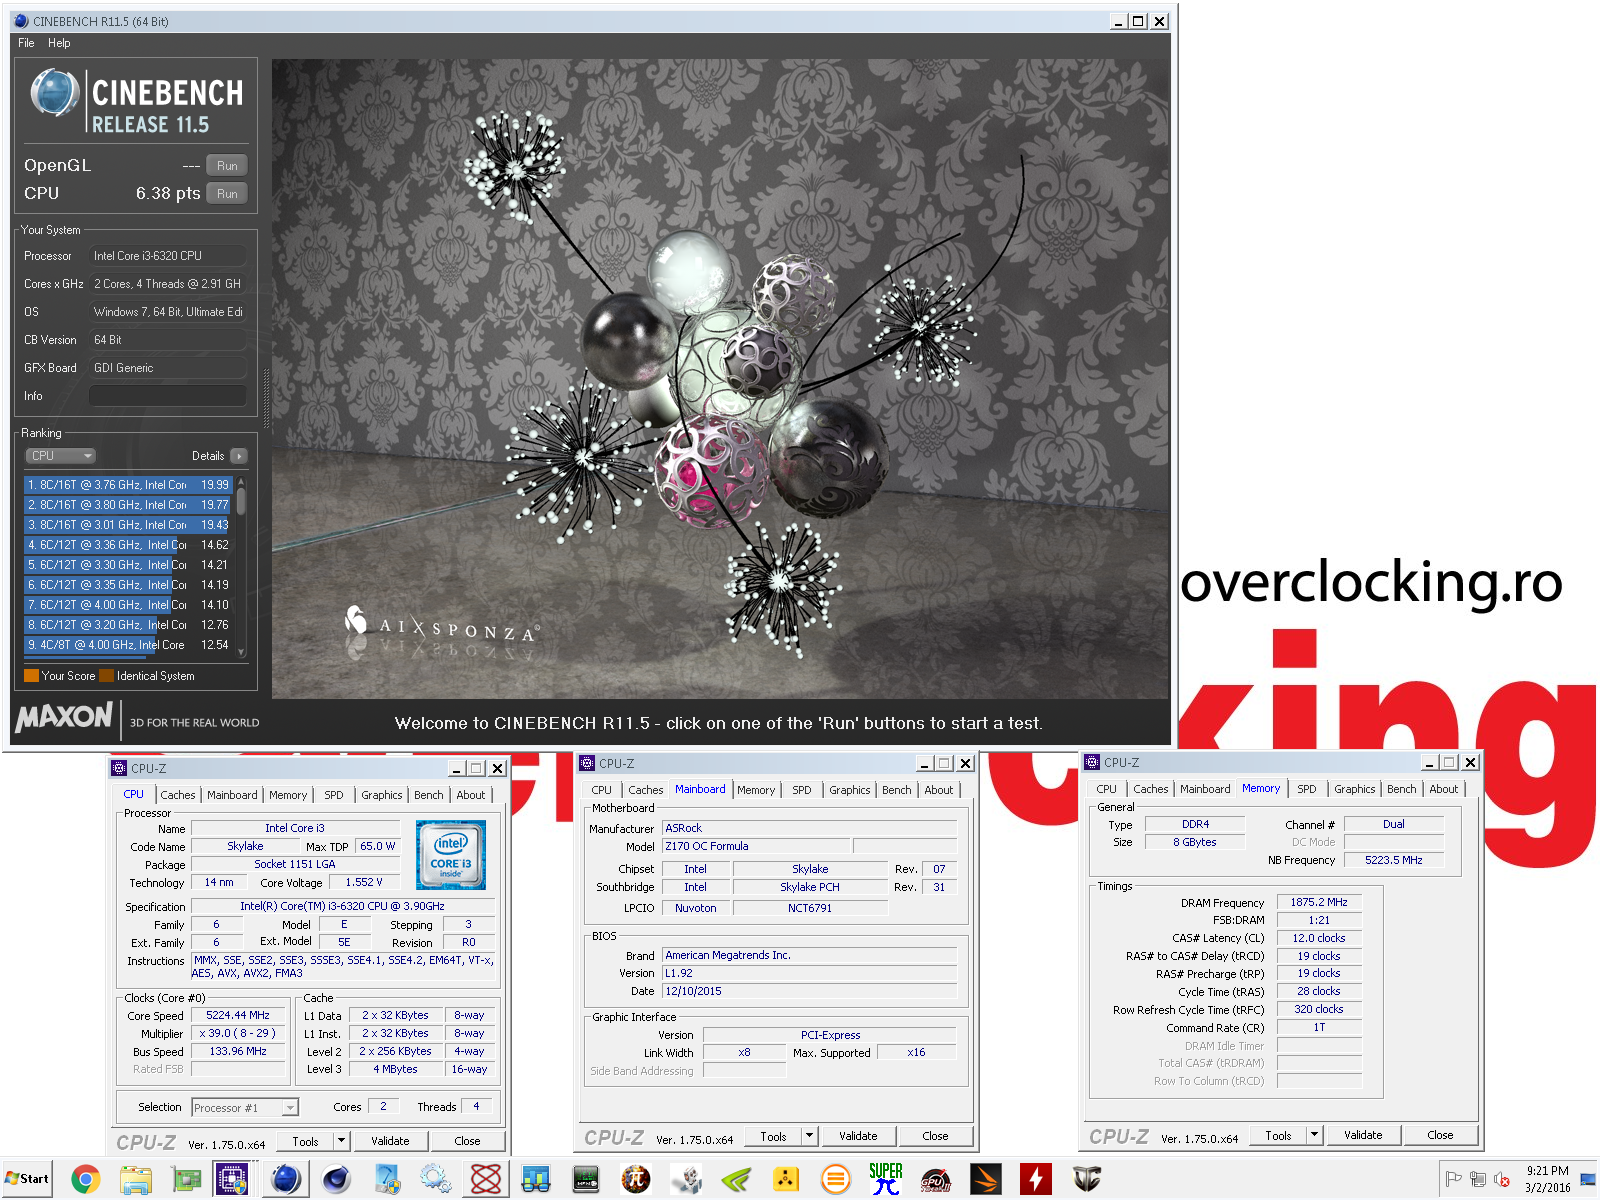
Task: Launch SUPER PI from the taskbar
Action: pos(886,1180)
